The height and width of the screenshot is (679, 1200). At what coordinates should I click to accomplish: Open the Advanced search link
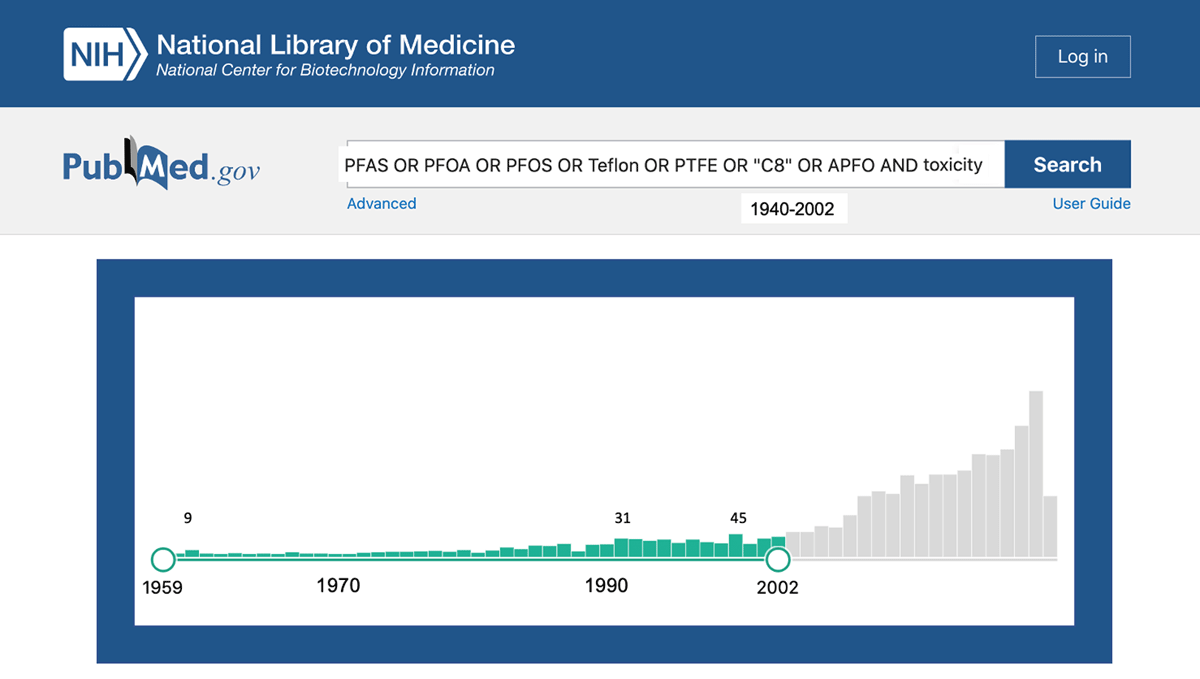point(381,204)
